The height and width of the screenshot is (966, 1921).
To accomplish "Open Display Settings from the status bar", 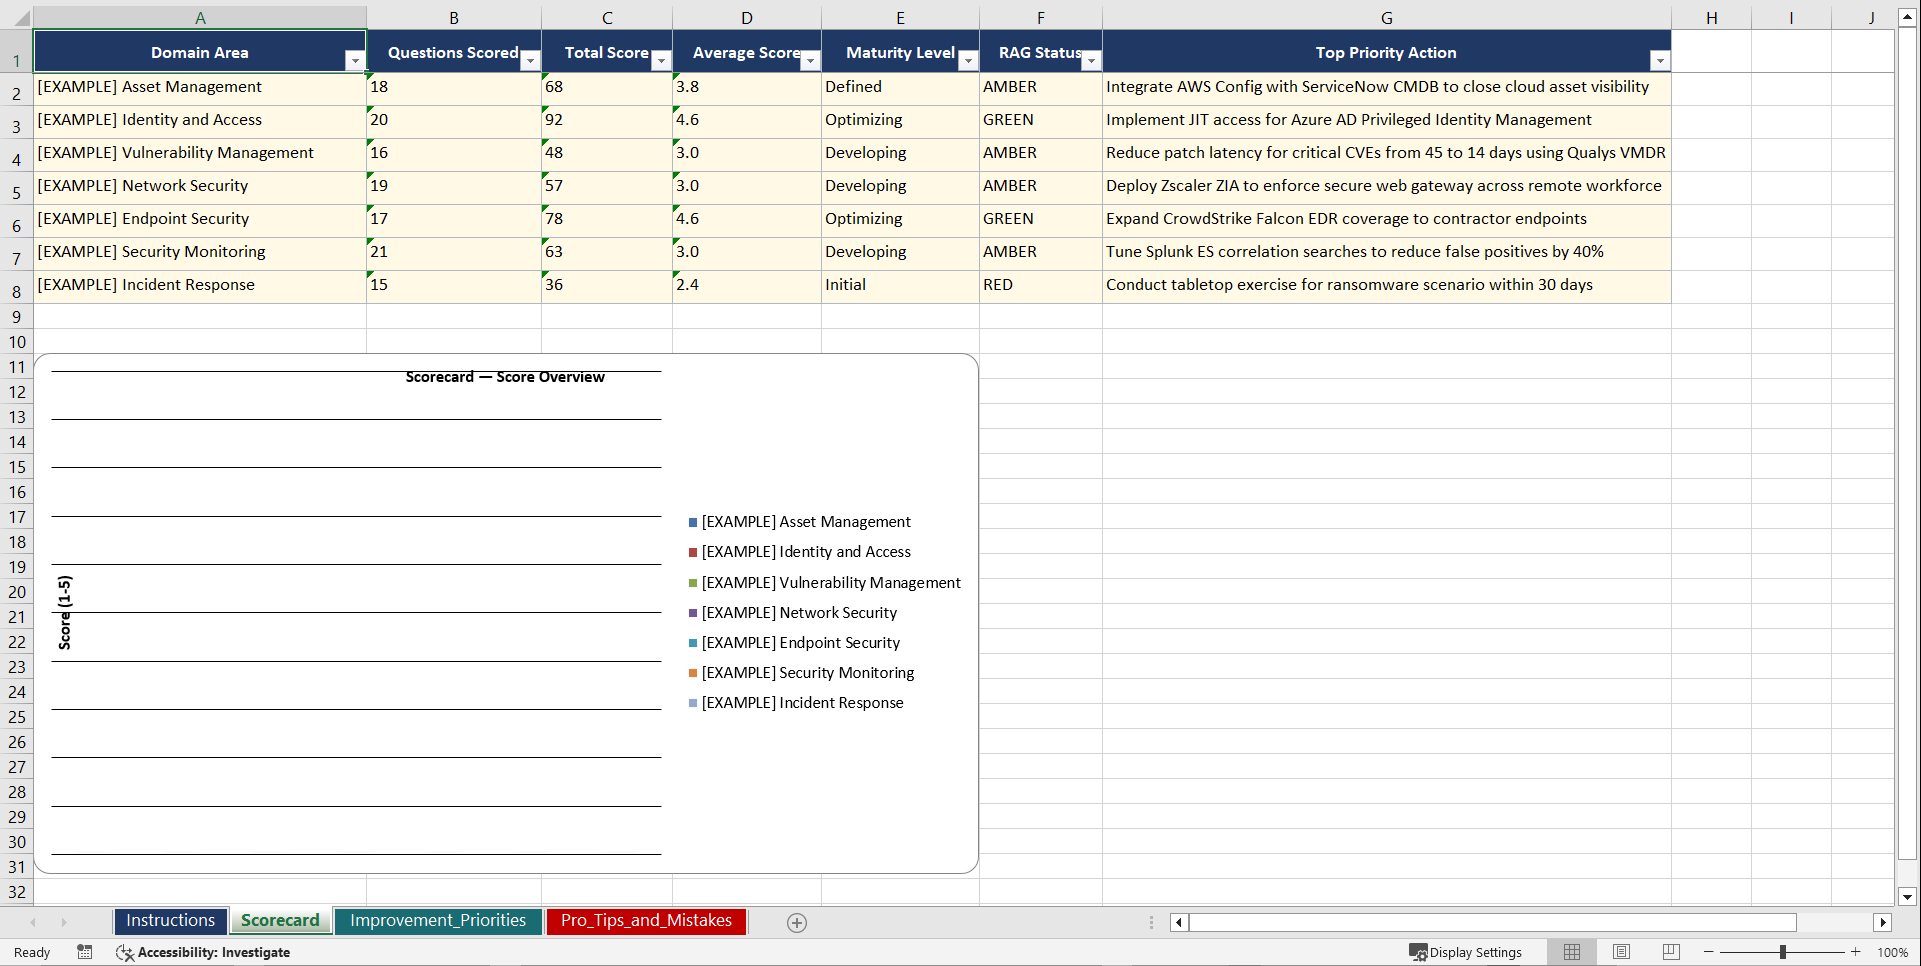I will point(1466,952).
